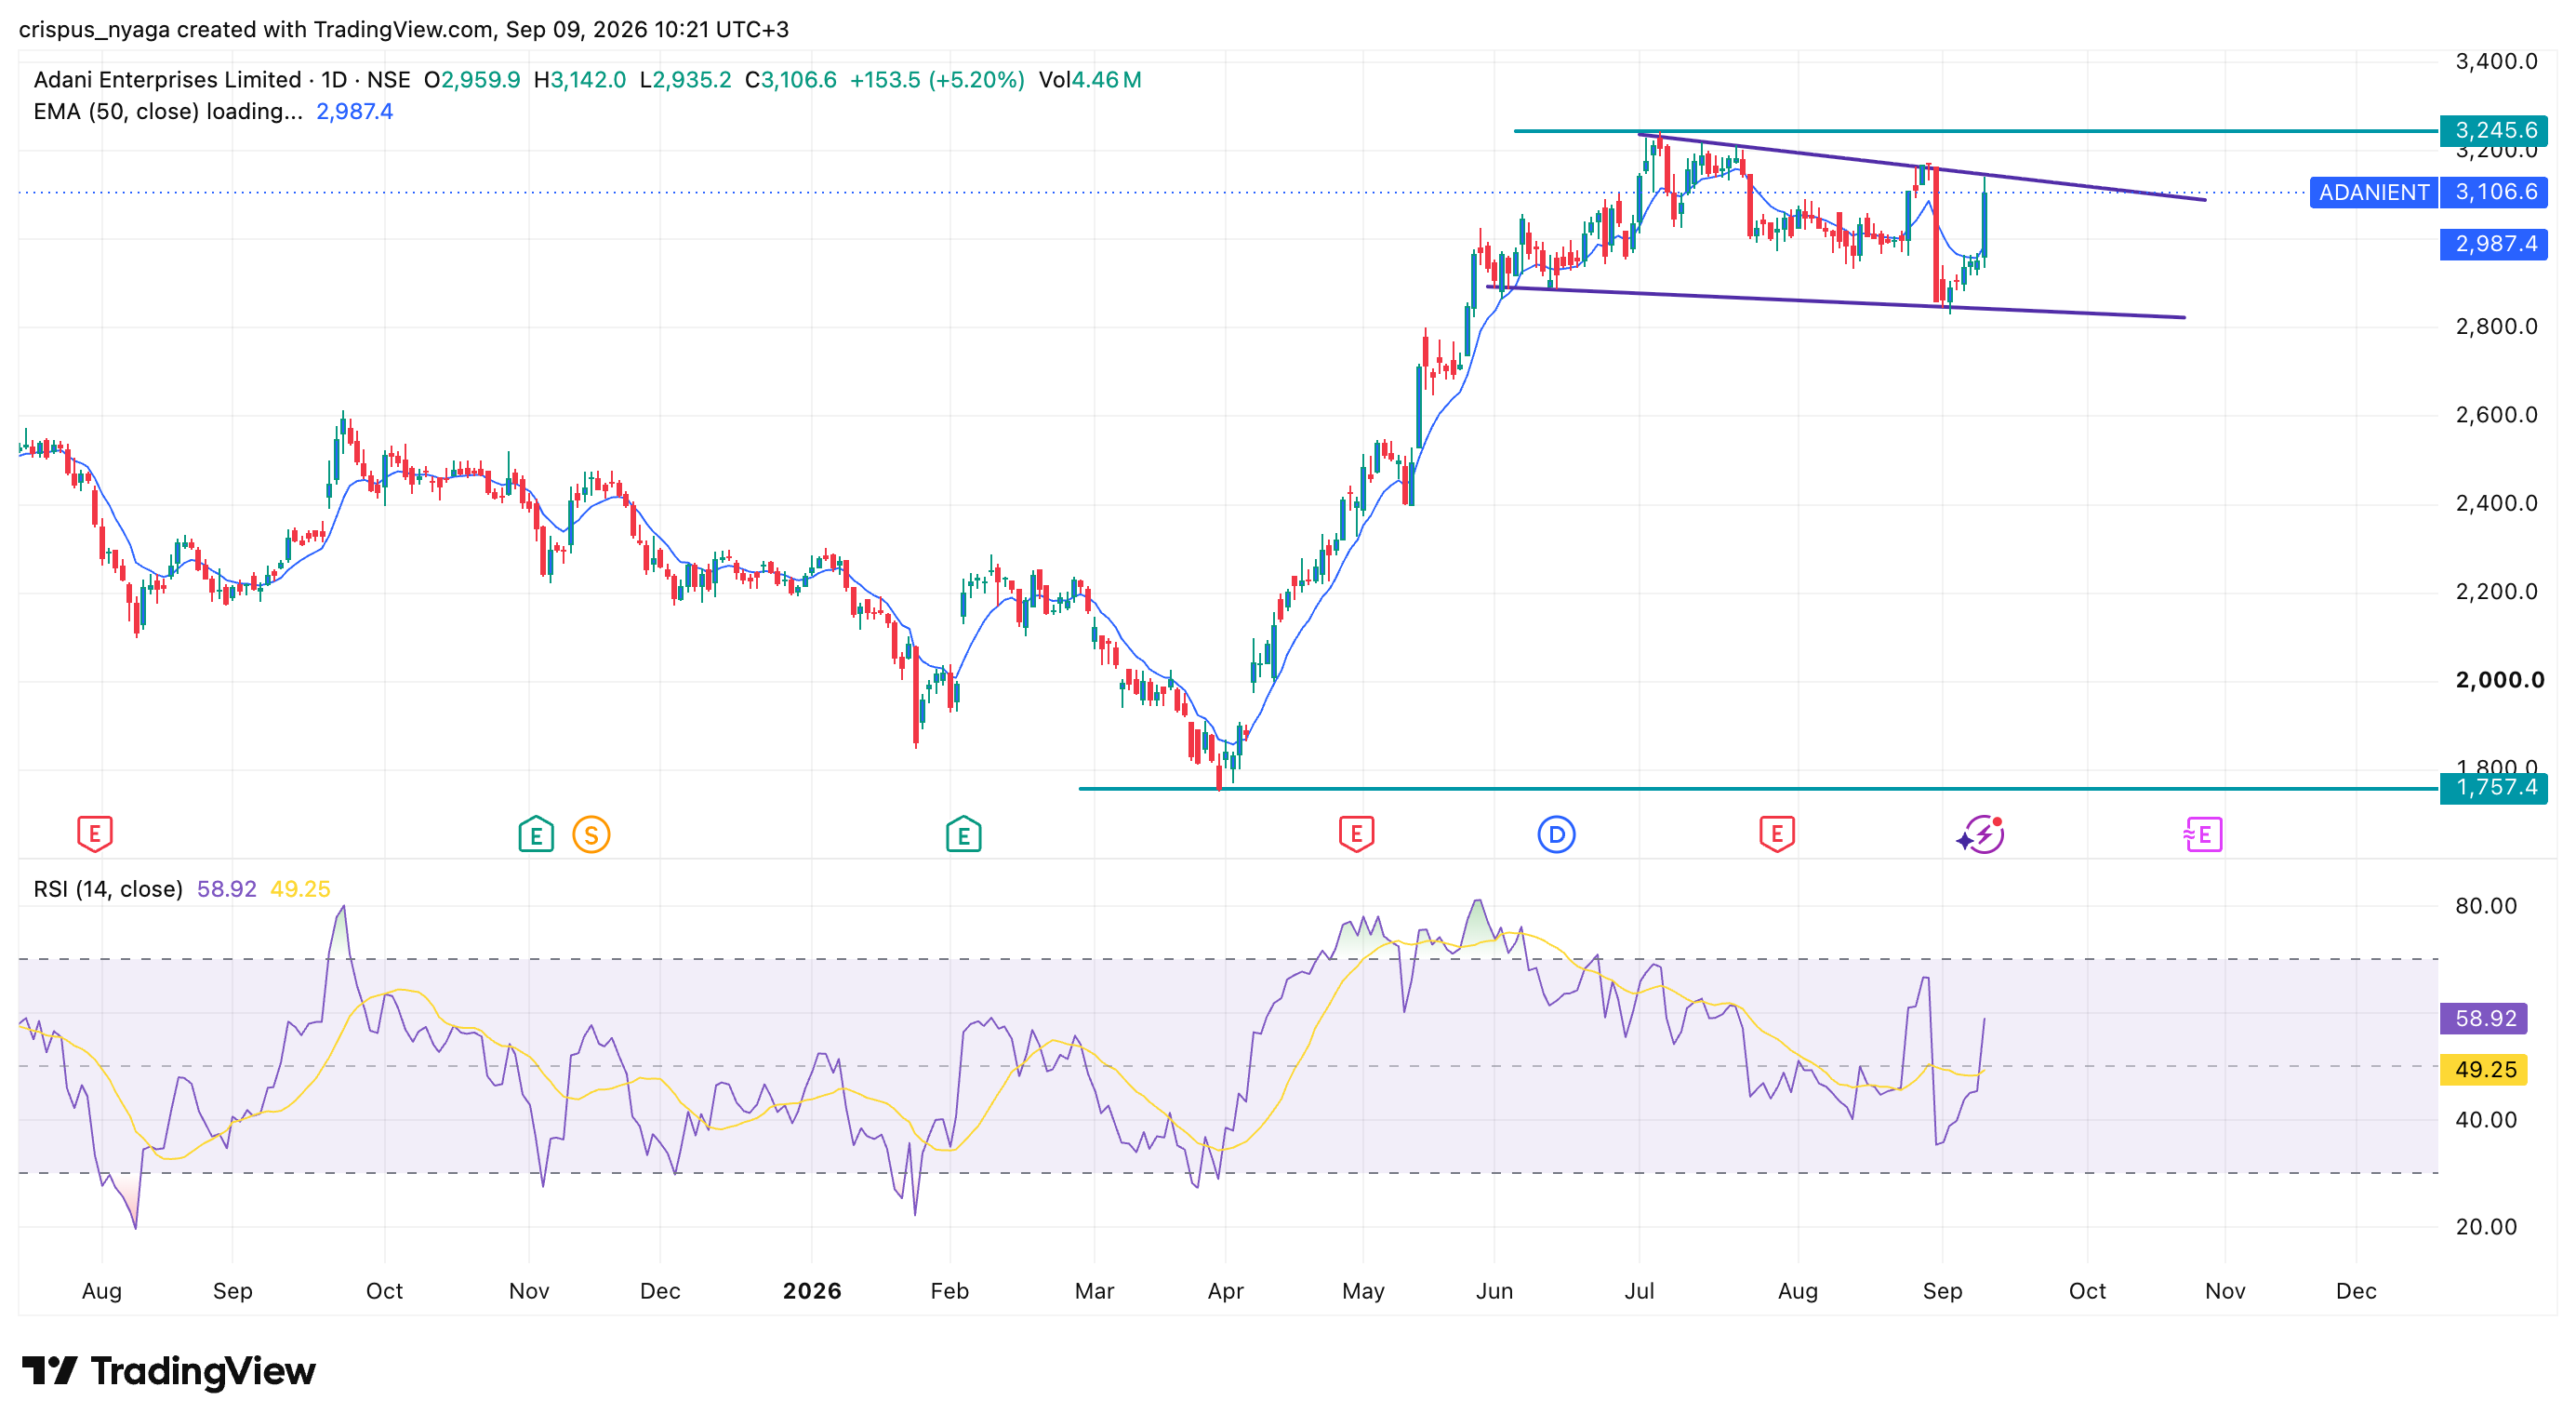Click the 2,987.4 EMA price label on the price axis

pyautogui.click(x=2494, y=244)
